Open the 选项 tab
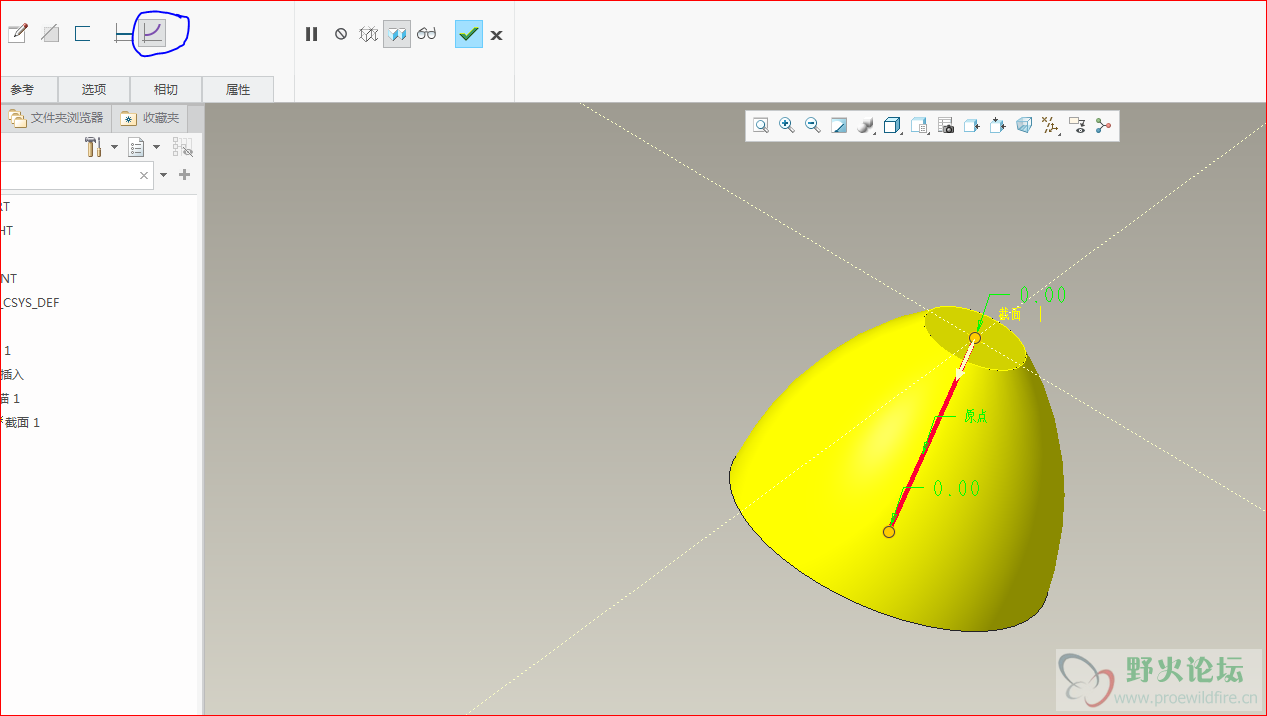 tap(94, 89)
